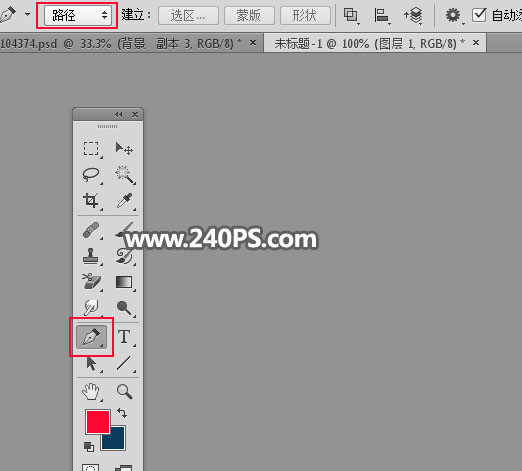Close the 104374.psd document tab
Image resolution: width=522 pixels, height=471 pixels.
253,43
